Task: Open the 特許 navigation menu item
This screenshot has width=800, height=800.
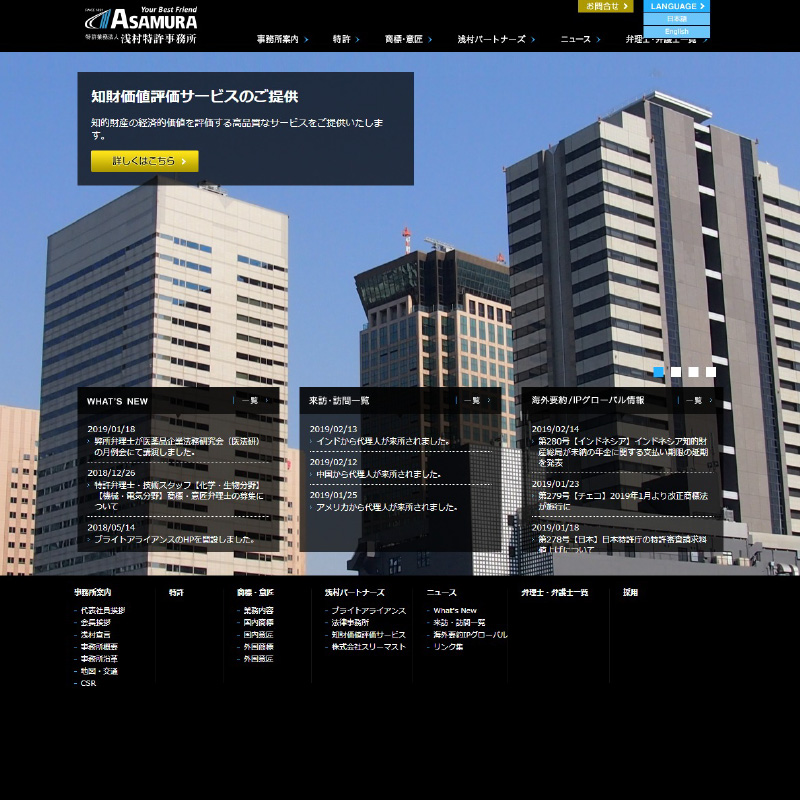Action: click(345, 40)
